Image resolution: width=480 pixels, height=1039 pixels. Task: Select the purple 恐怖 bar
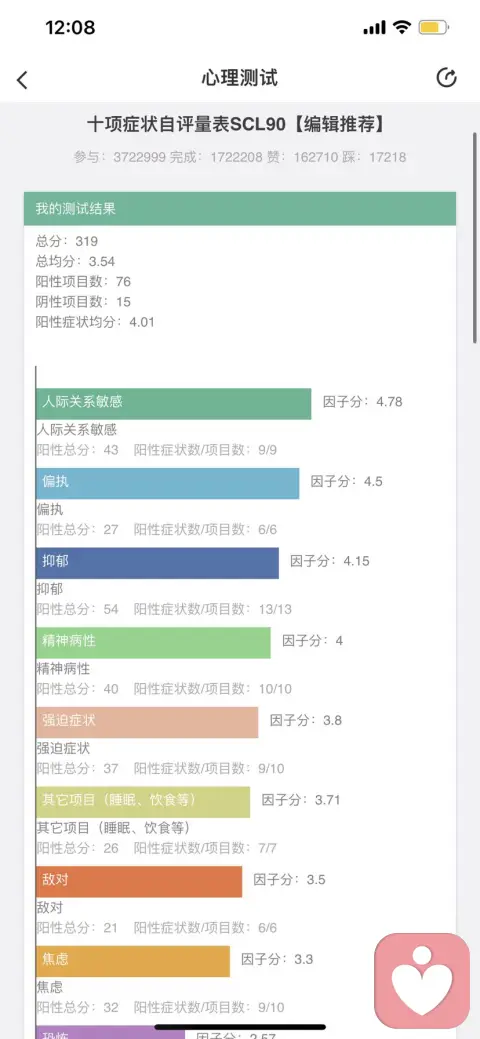[x=111, y=1031]
